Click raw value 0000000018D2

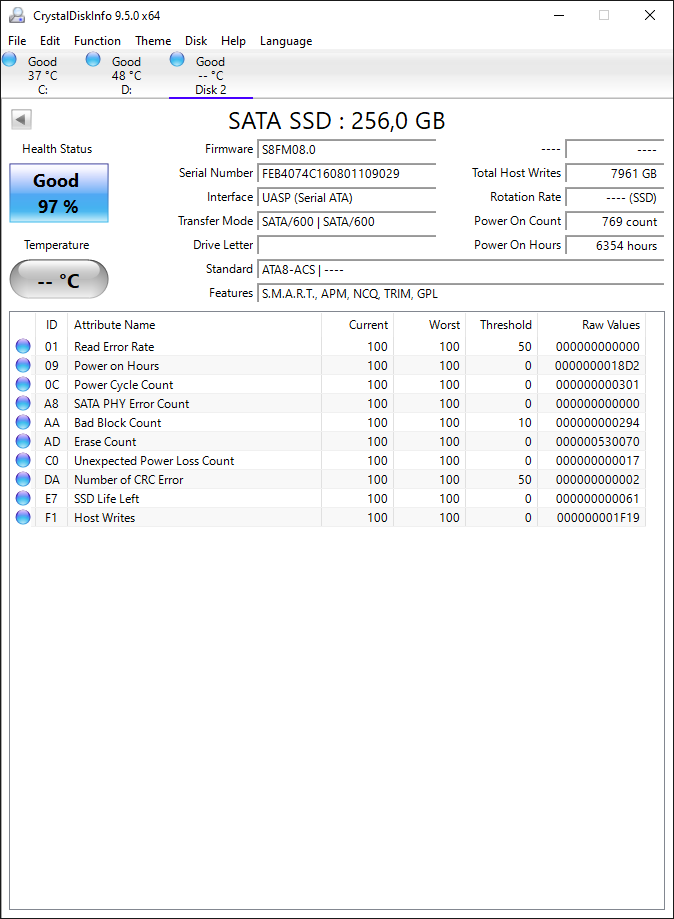597,366
